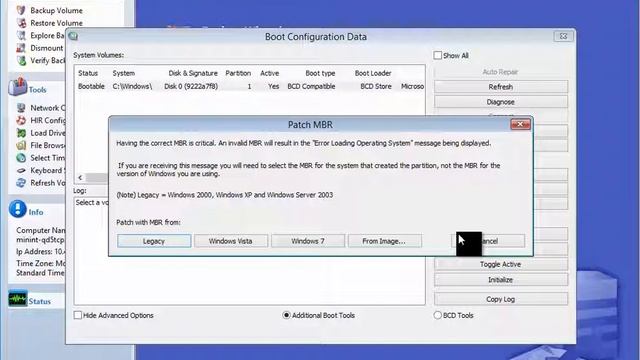640x360 pixels.
Task: Open Backup Volume from the sidebar
Action: point(56,10)
